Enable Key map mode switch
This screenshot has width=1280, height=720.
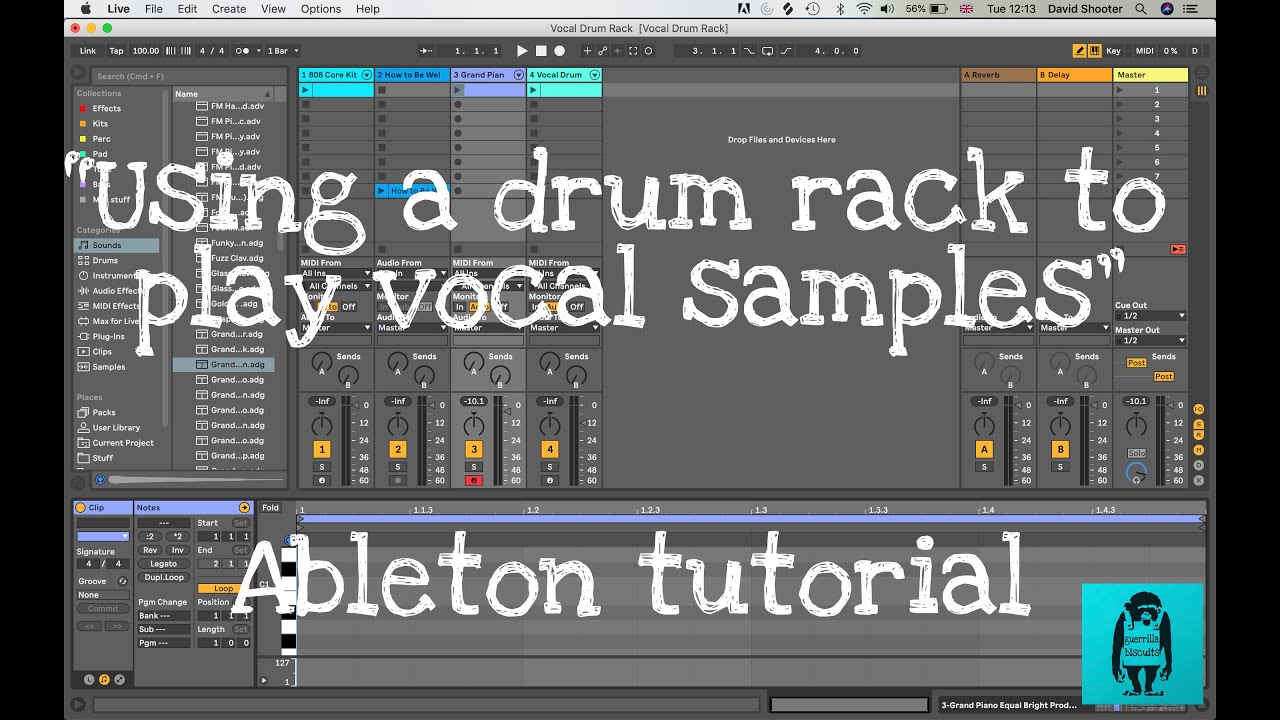1114,51
